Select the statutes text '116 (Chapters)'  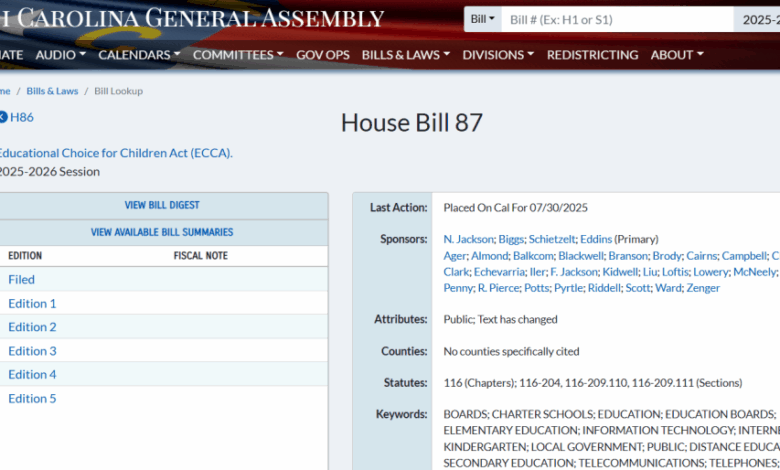pyautogui.click(x=479, y=383)
